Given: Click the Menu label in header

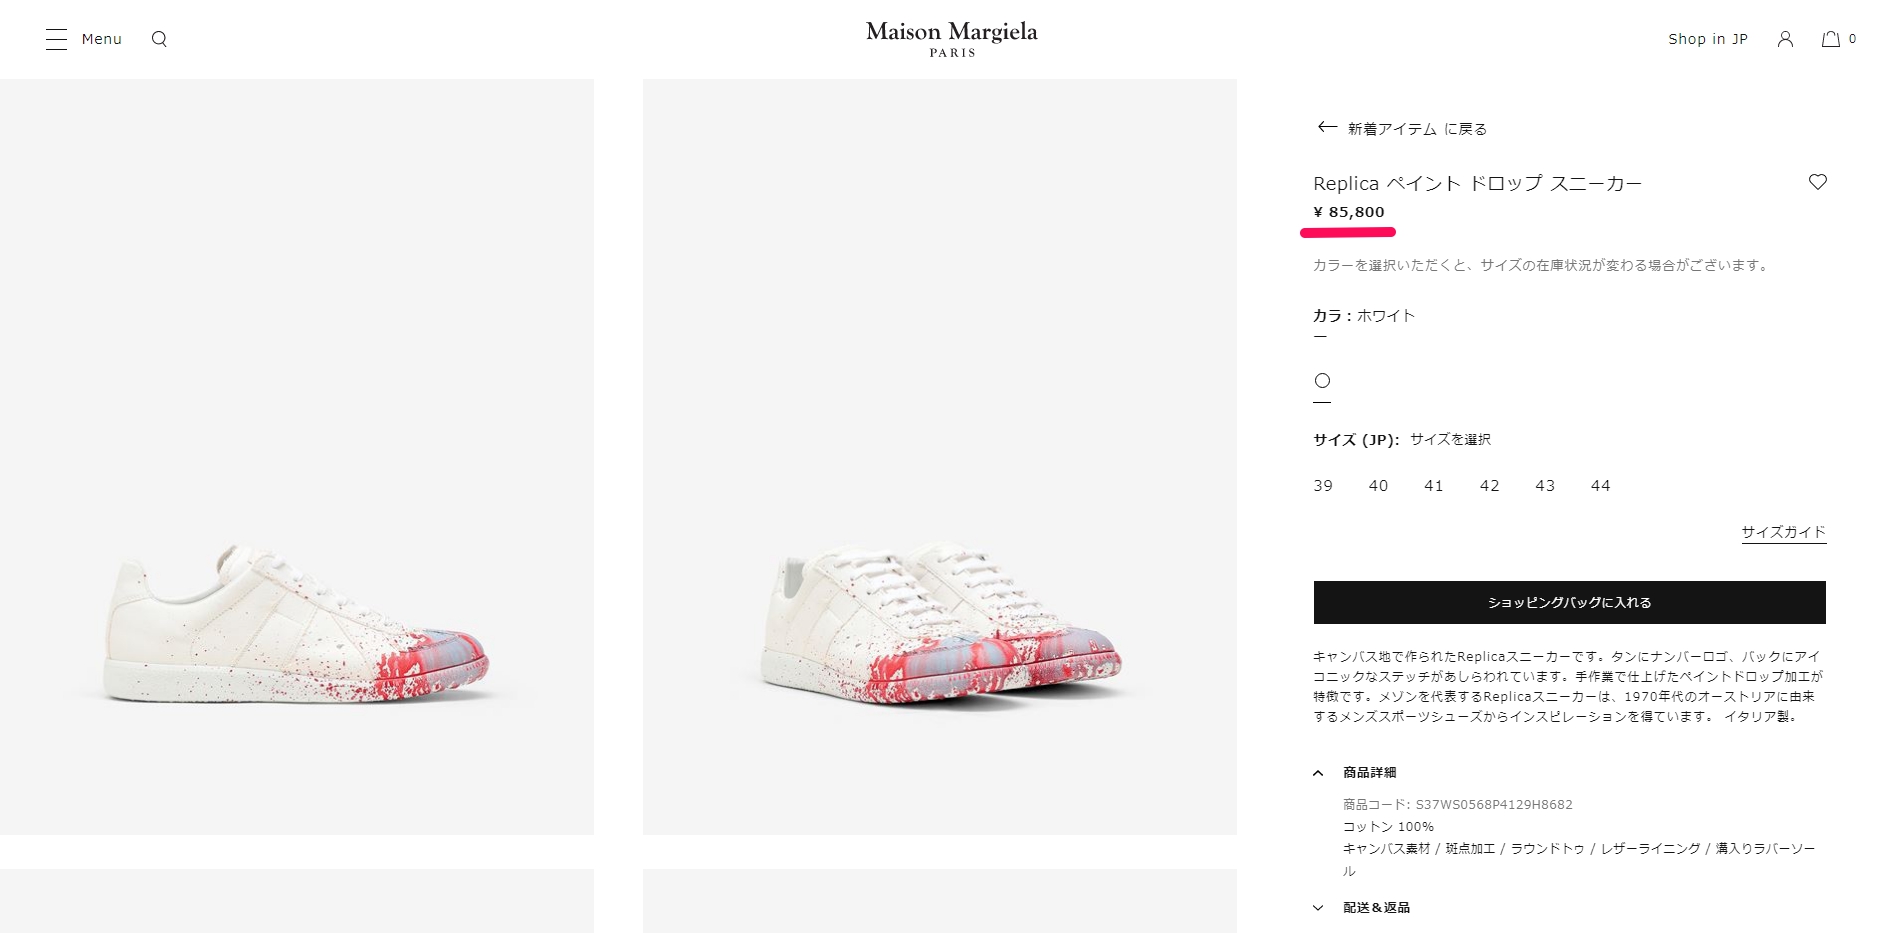Looking at the screenshot, I should [102, 39].
